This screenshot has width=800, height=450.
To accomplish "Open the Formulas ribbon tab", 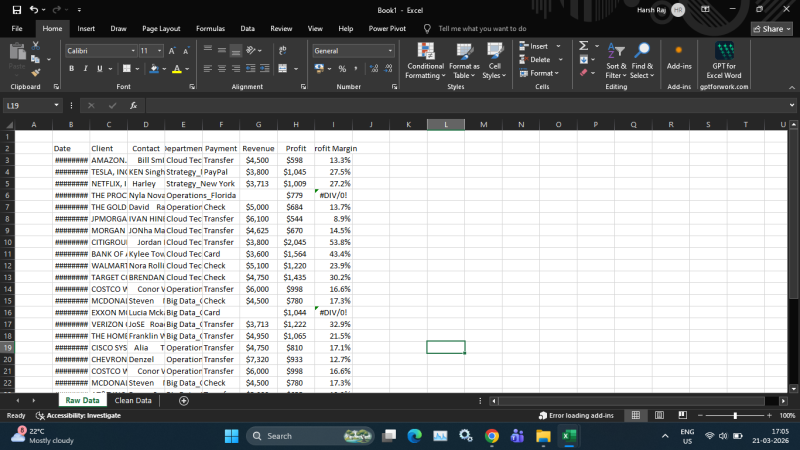I will [210, 29].
